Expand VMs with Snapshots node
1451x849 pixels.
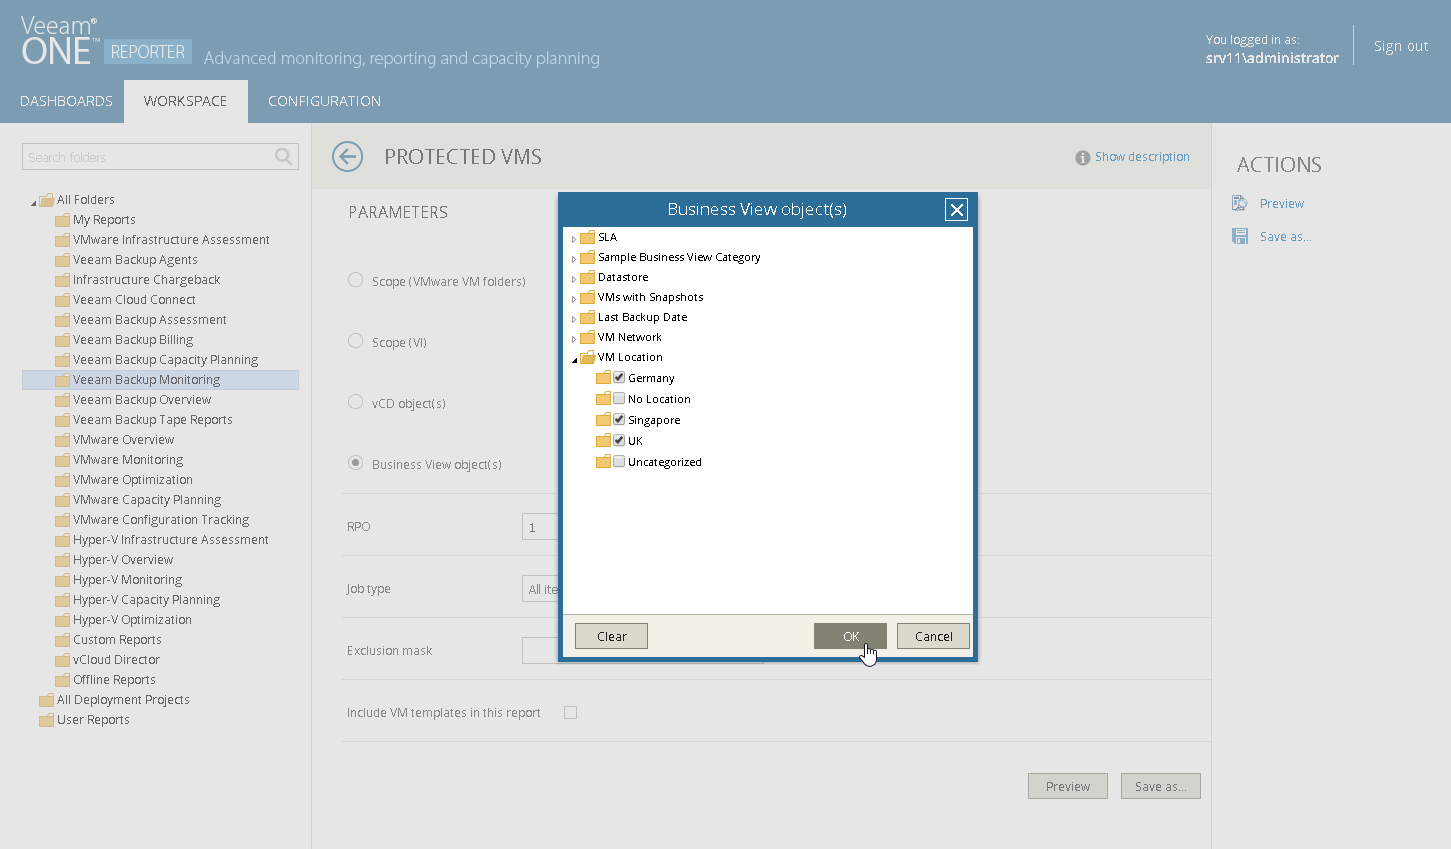click(x=574, y=299)
